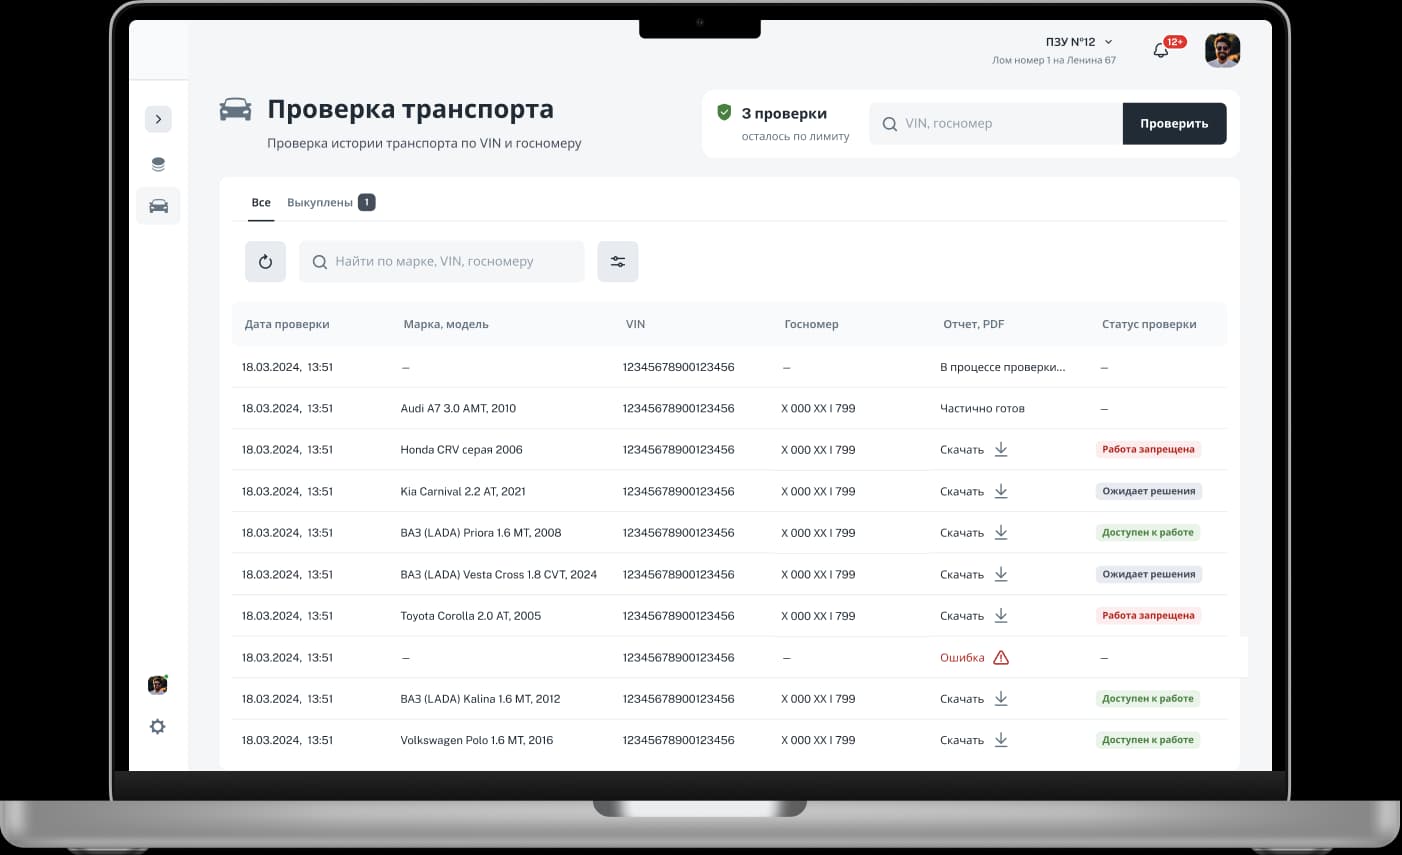
Task: Click the Отчет, PDF column header
Action: point(973,325)
